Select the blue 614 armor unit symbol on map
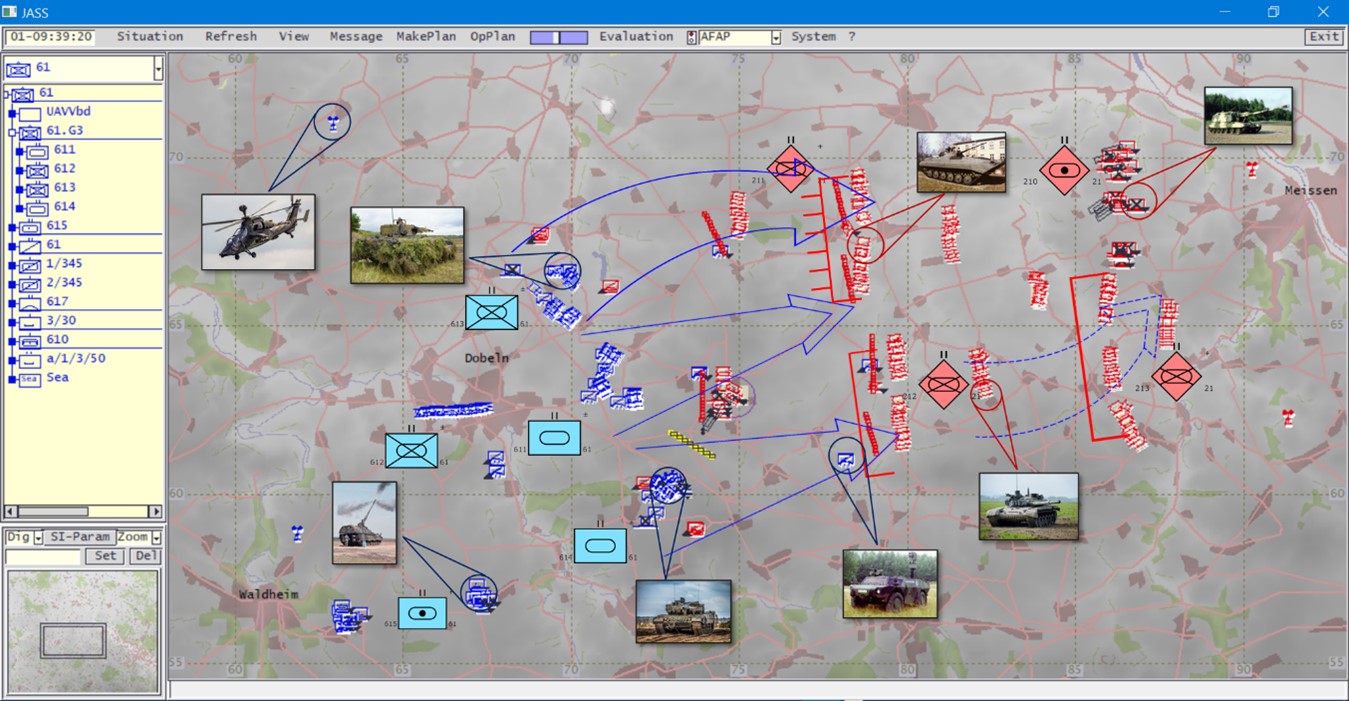Image resolution: width=1349 pixels, height=701 pixels. point(600,545)
